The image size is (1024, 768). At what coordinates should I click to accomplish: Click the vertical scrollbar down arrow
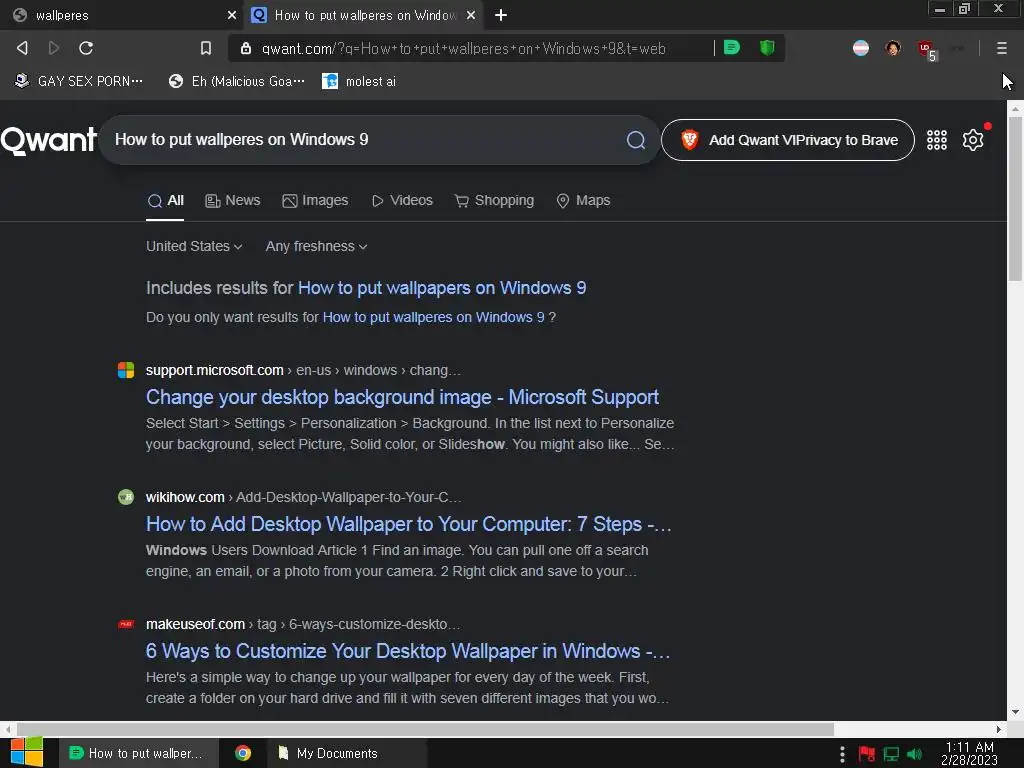pyautogui.click(x=1016, y=712)
